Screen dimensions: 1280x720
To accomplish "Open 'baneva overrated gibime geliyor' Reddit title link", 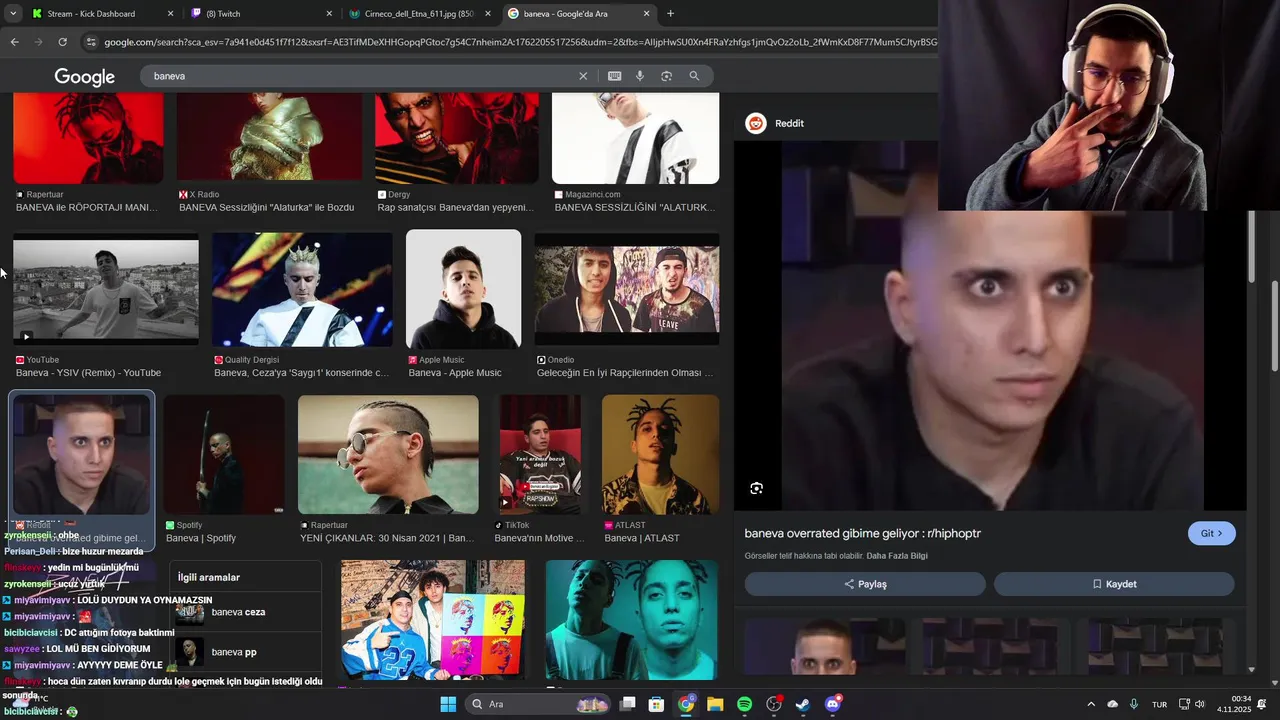I will coord(863,533).
